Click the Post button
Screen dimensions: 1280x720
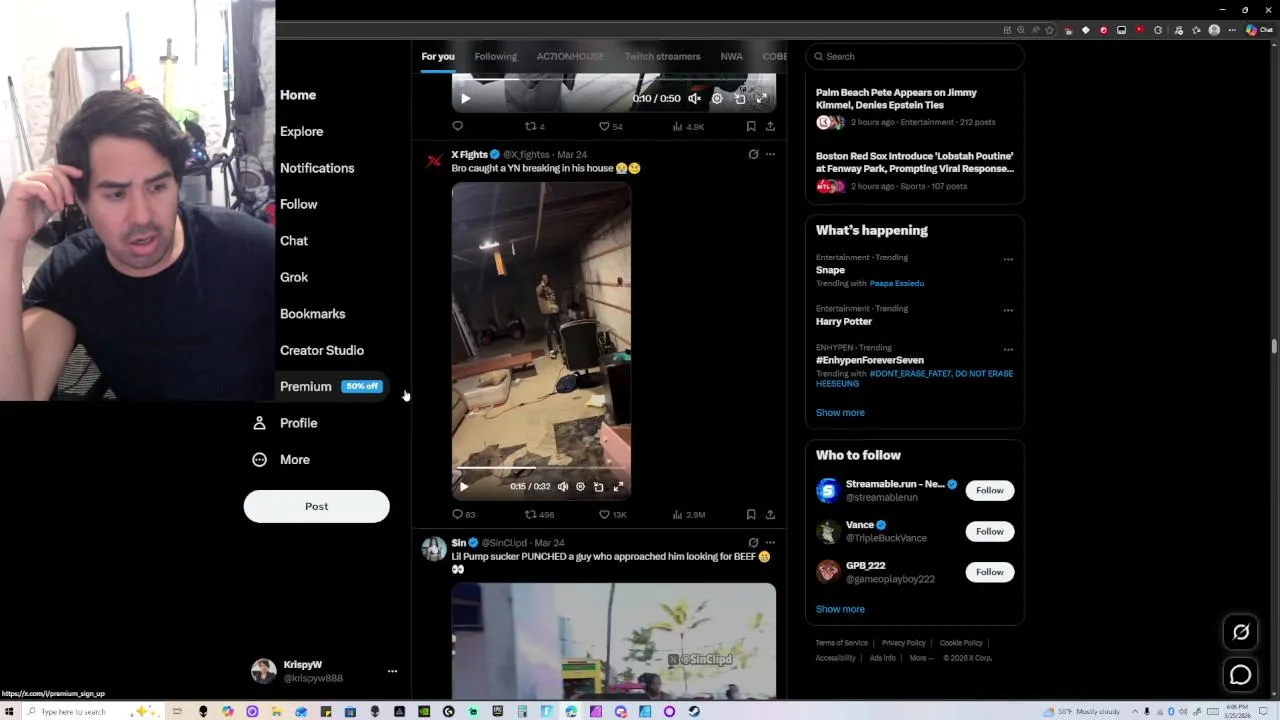pyautogui.click(x=316, y=506)
